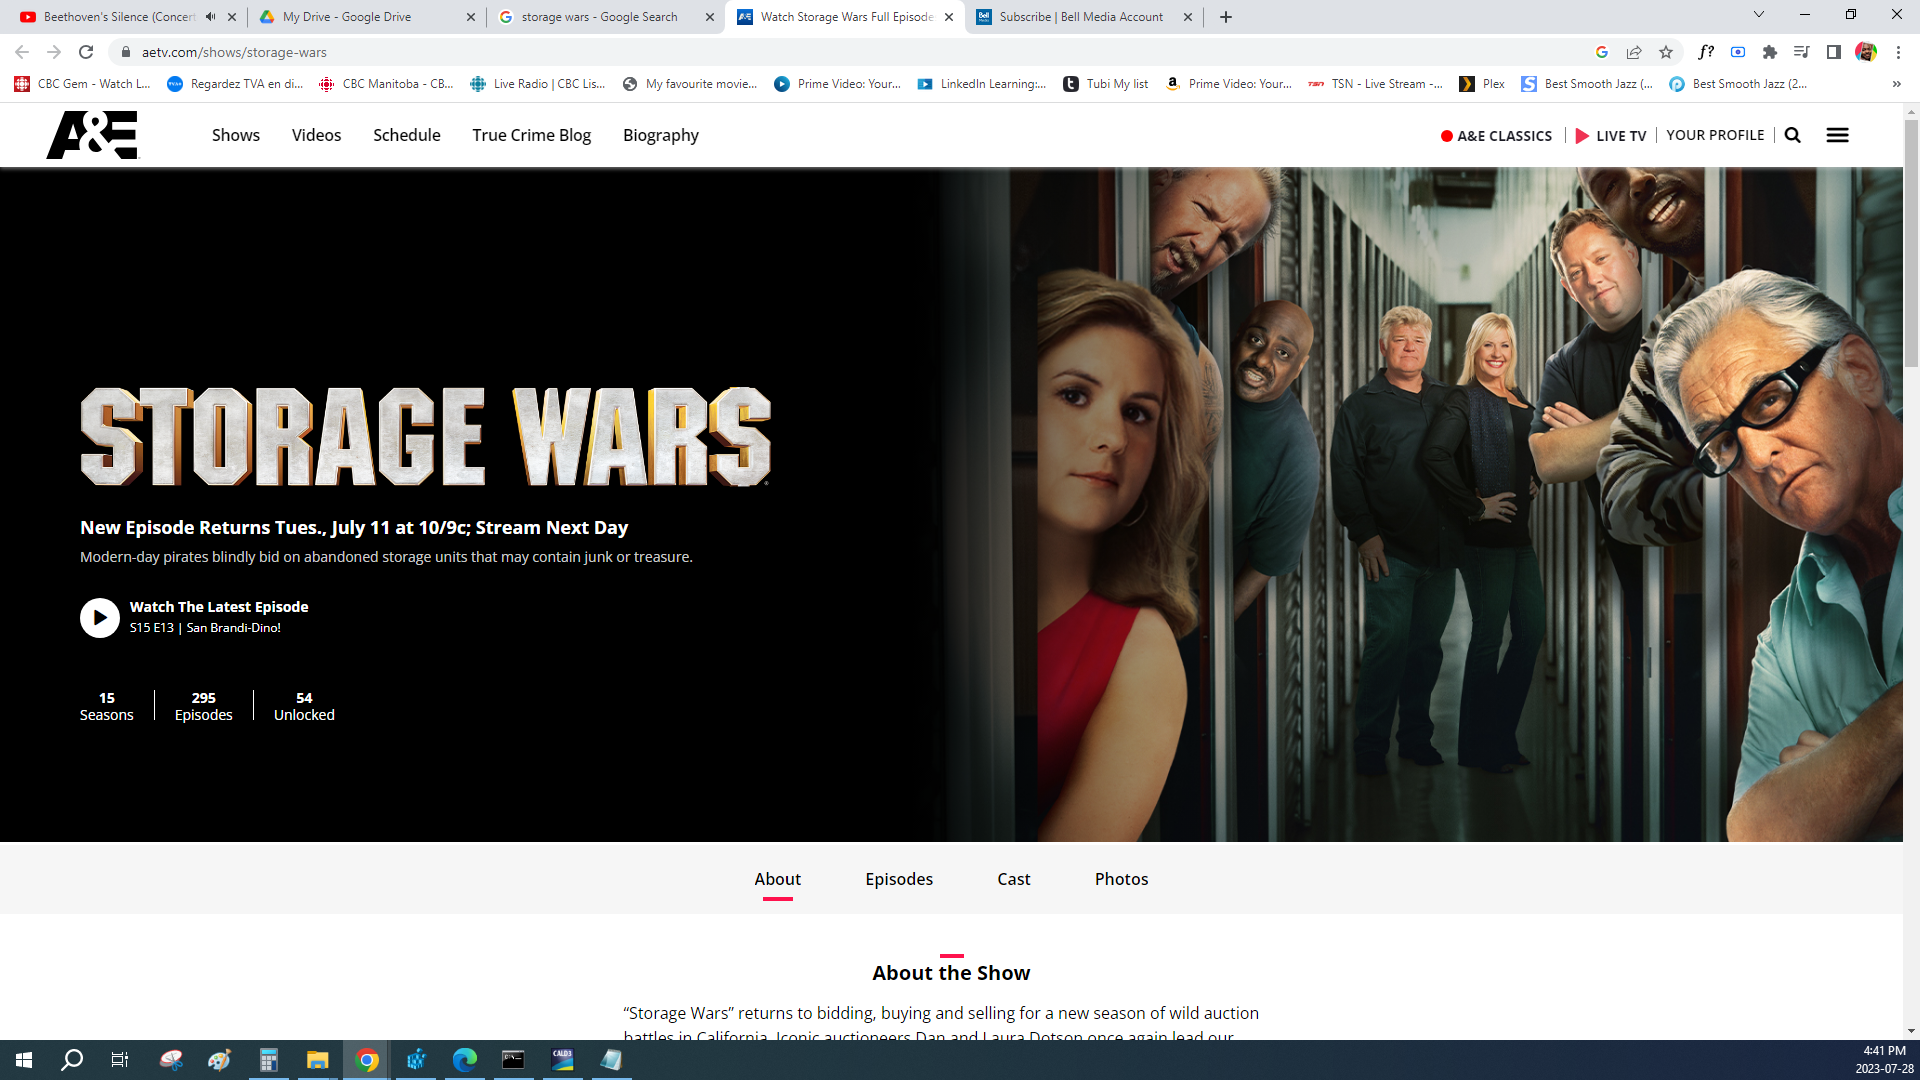Click the page reload icon
This screenshot has height=1080, width=1920.
coord(86,52)
